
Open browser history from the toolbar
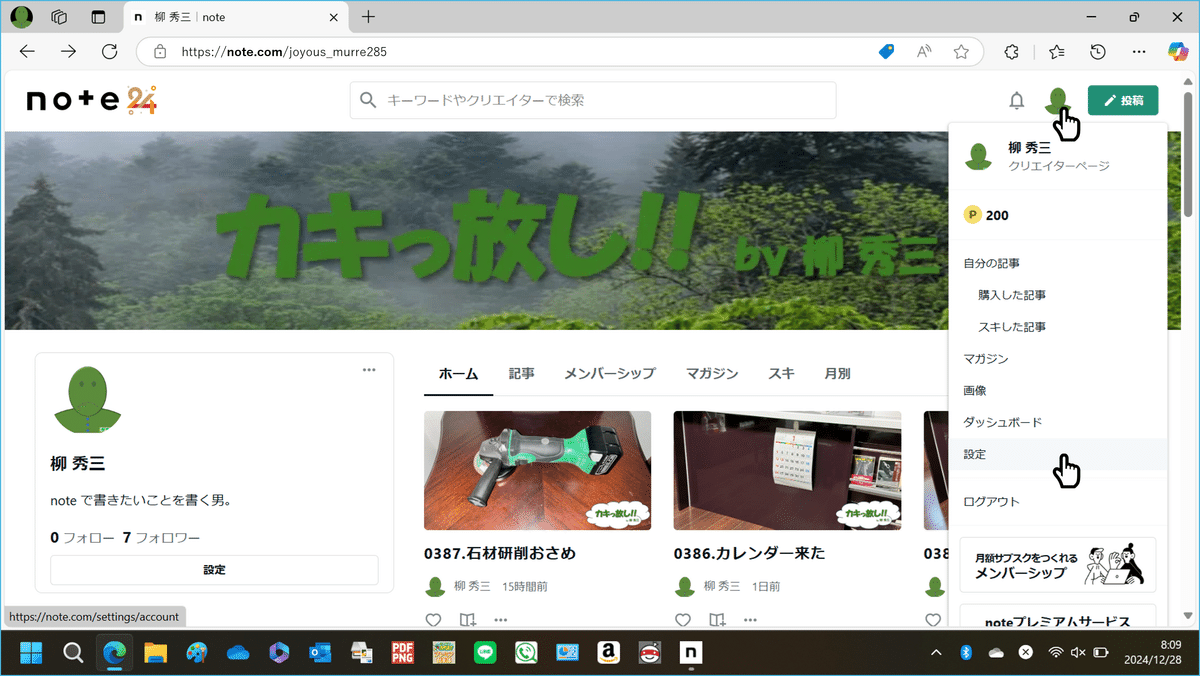[1097, 51]
